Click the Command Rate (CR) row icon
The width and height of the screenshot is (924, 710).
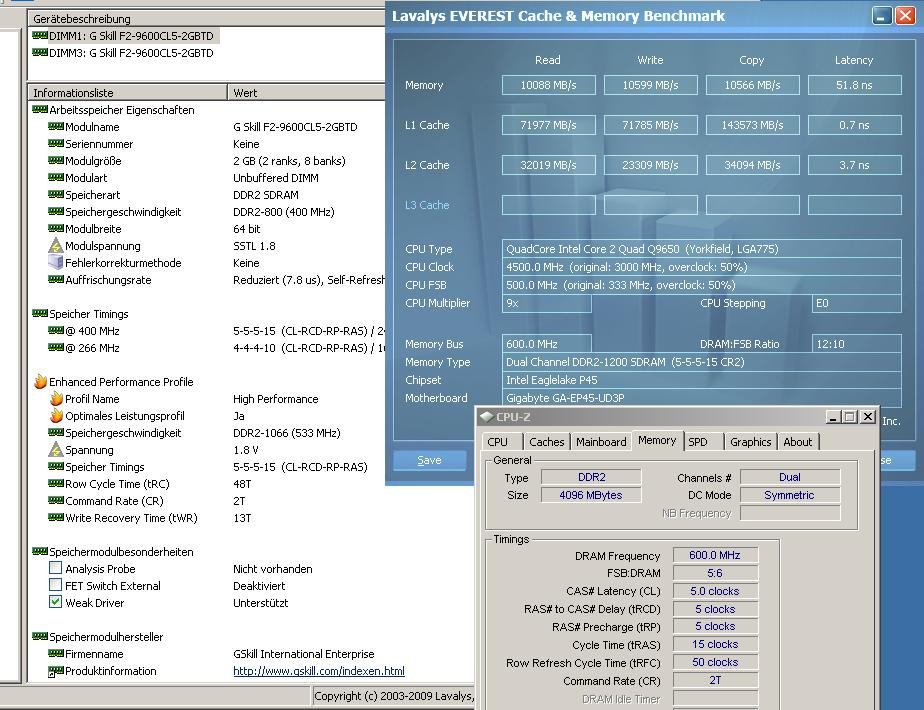pos(55,501)
